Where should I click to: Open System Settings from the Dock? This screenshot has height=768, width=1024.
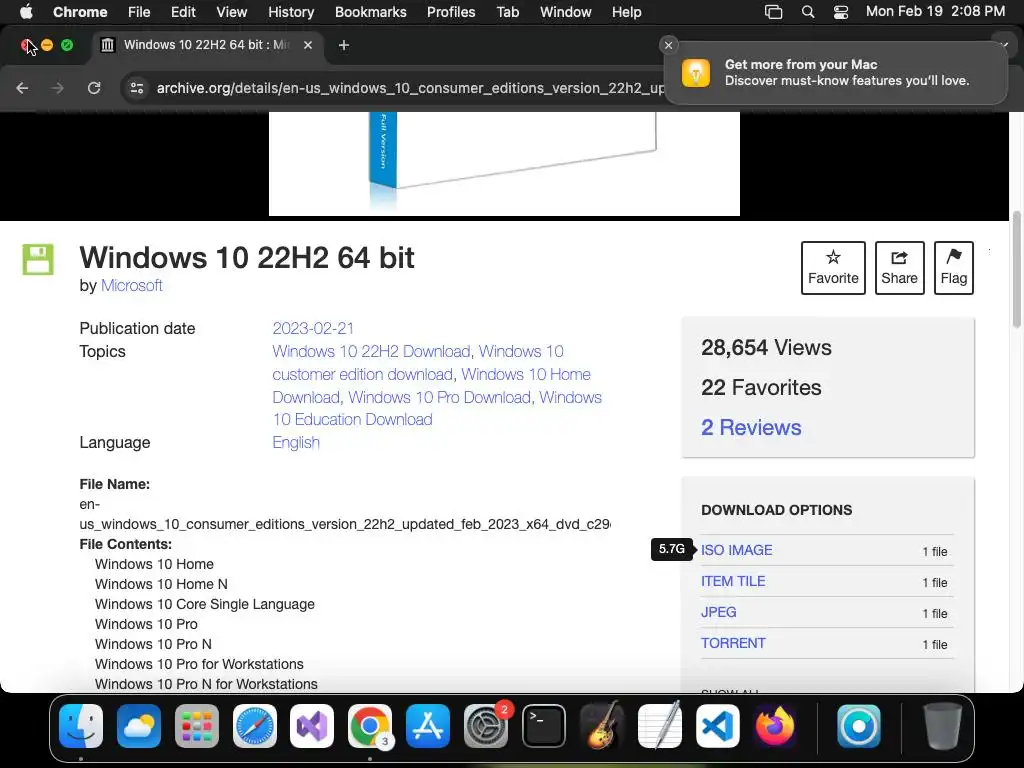tap(486, 726)
